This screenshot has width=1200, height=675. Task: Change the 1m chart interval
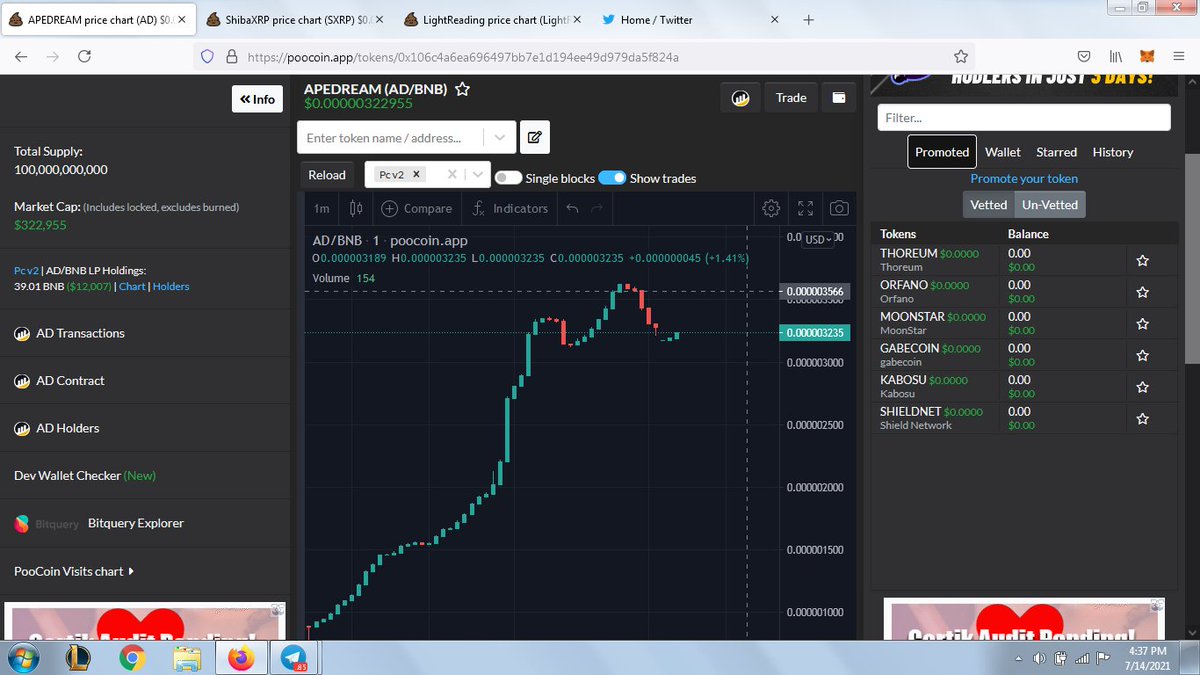pyautogui.click(x=321, y=208)
